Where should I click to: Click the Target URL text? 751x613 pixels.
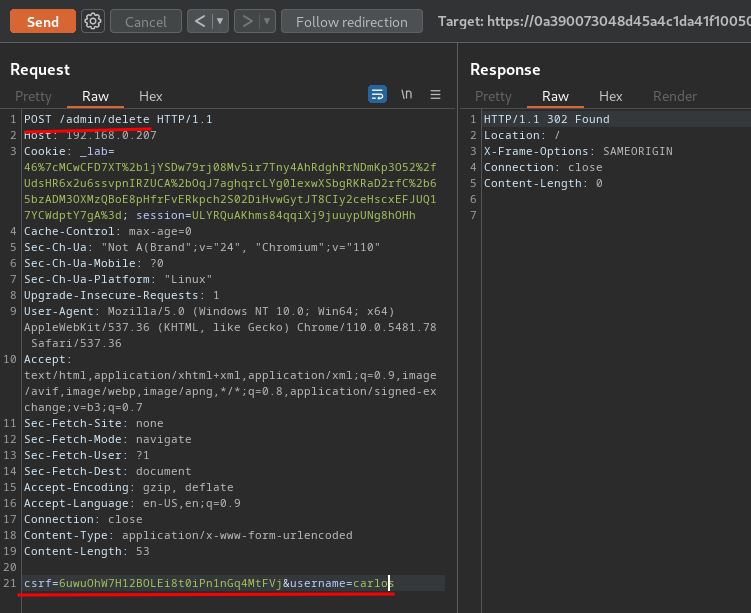coord(594,22)
